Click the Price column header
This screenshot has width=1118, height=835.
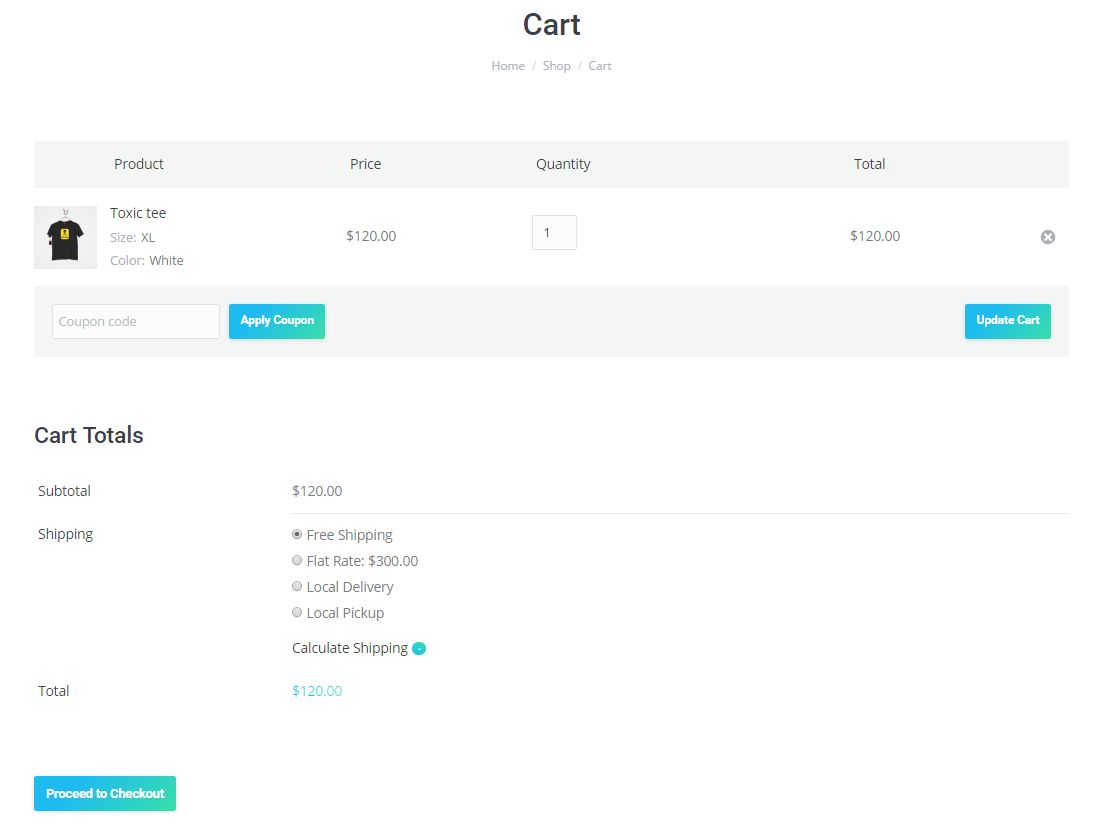(x=365, y=164)
